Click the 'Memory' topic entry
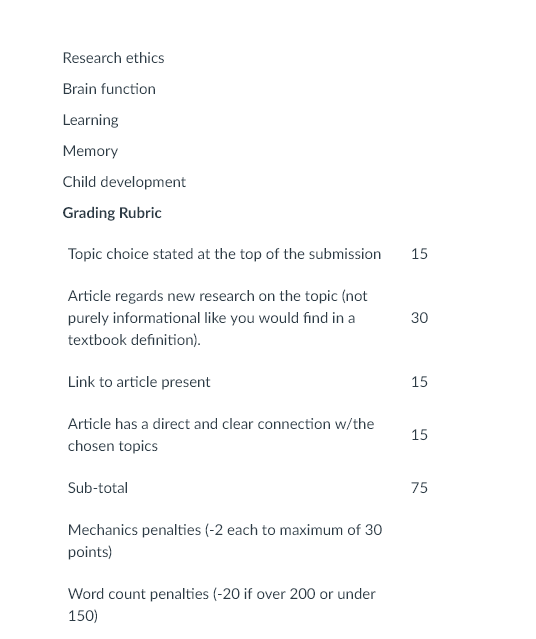This screenshot has height=639, width=536. coord(90,151)
